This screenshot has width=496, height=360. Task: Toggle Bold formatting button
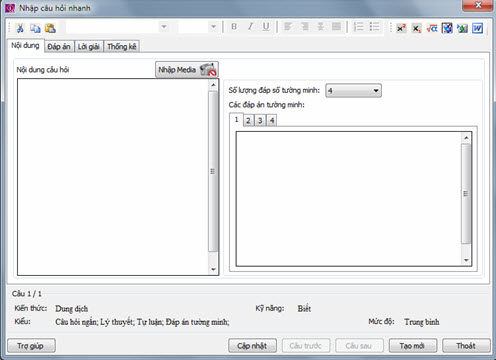click(x=234, y=27)
